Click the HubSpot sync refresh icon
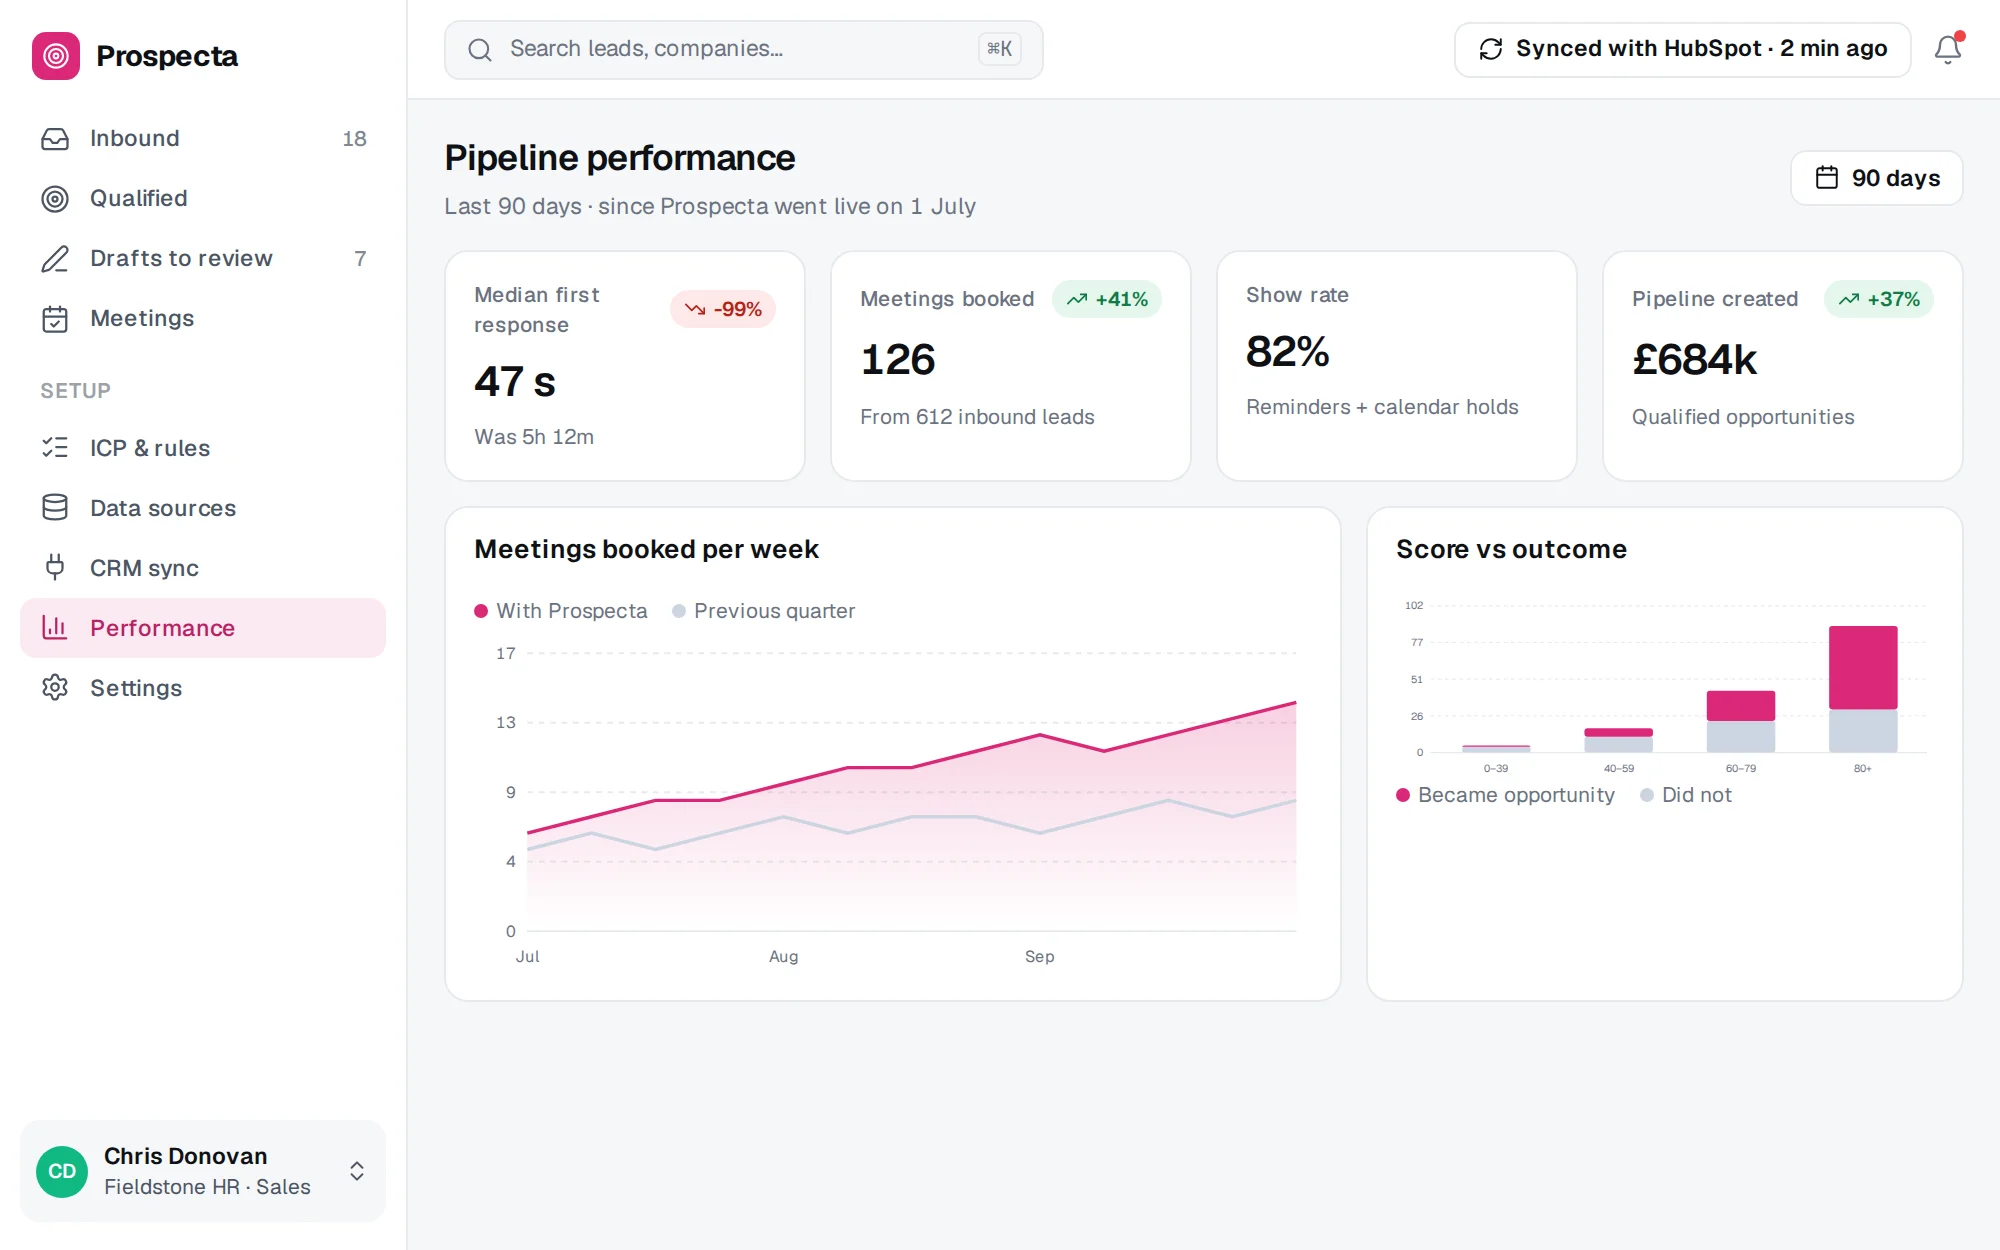2000x1250 pixels. (x=1491, y=49)
